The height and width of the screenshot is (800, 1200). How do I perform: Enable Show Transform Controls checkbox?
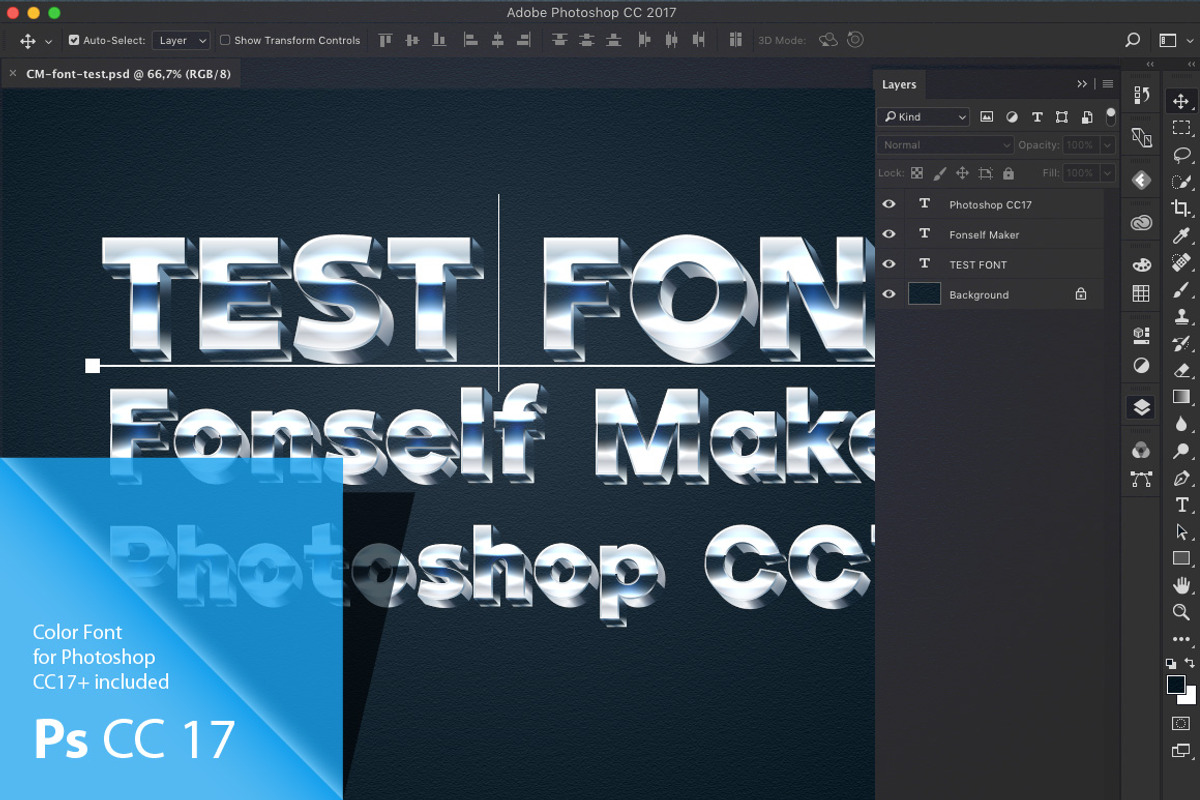click(225, 40)
